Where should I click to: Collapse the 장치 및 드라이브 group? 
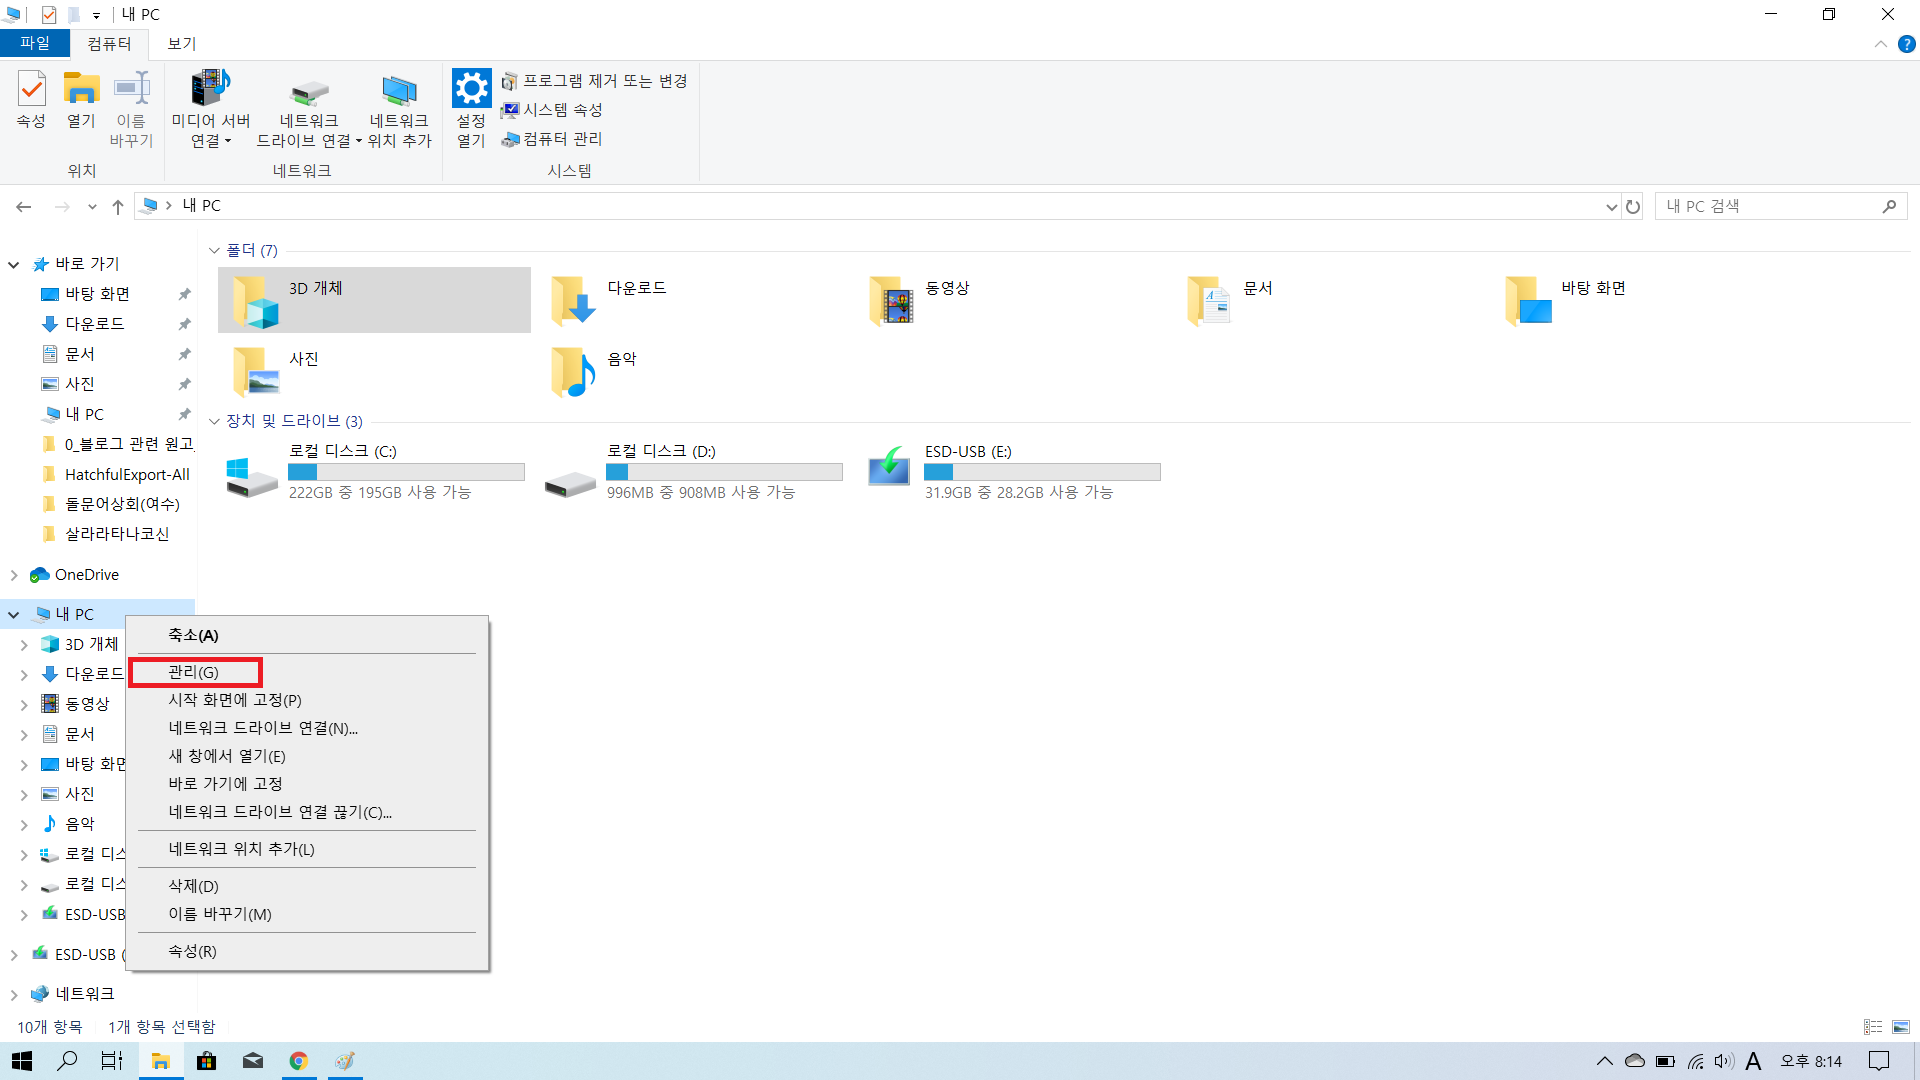[x=214, y=422]
